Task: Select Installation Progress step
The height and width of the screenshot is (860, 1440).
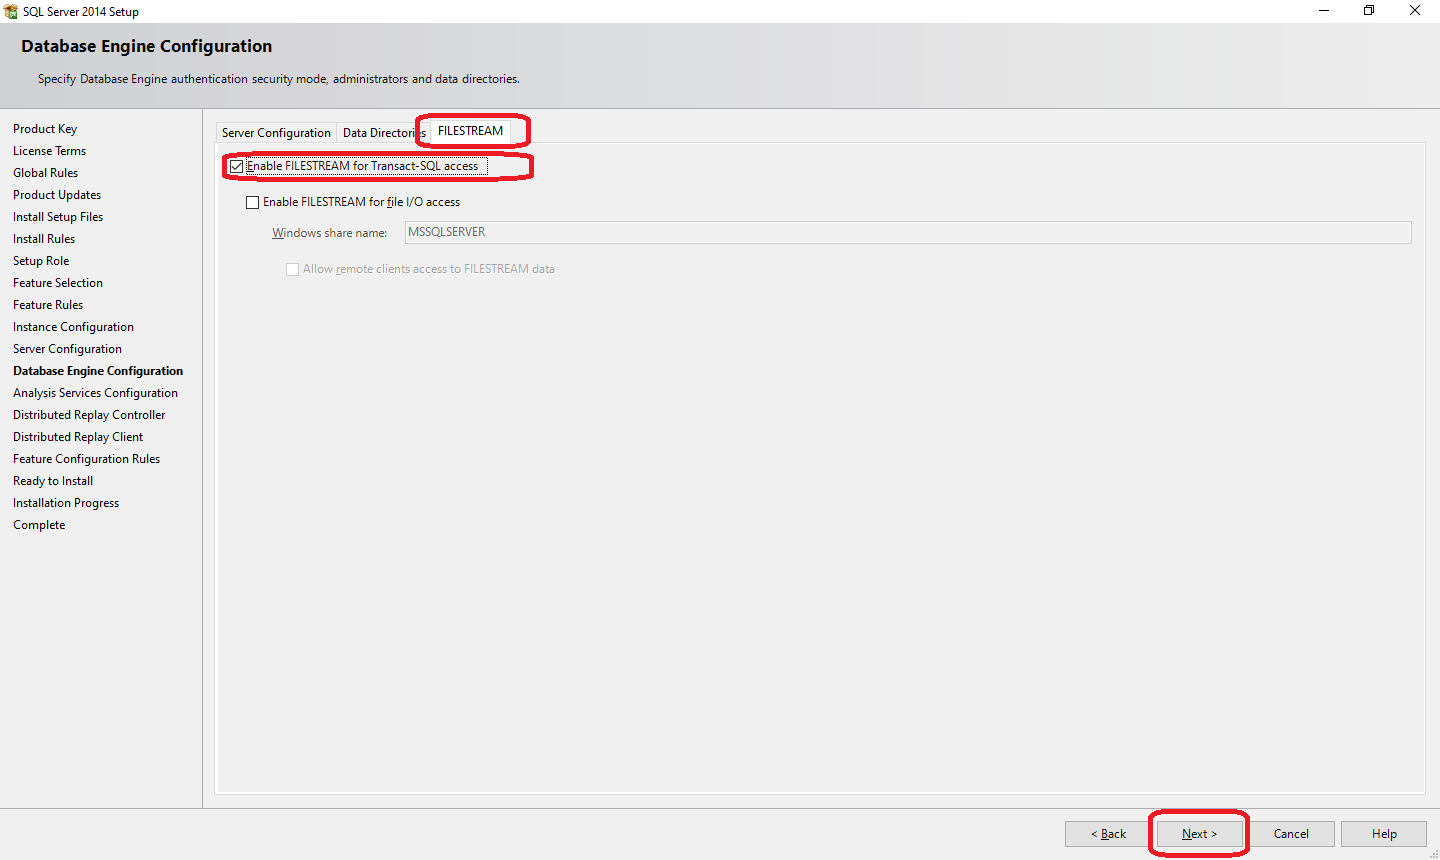Action: click(66, 503)
